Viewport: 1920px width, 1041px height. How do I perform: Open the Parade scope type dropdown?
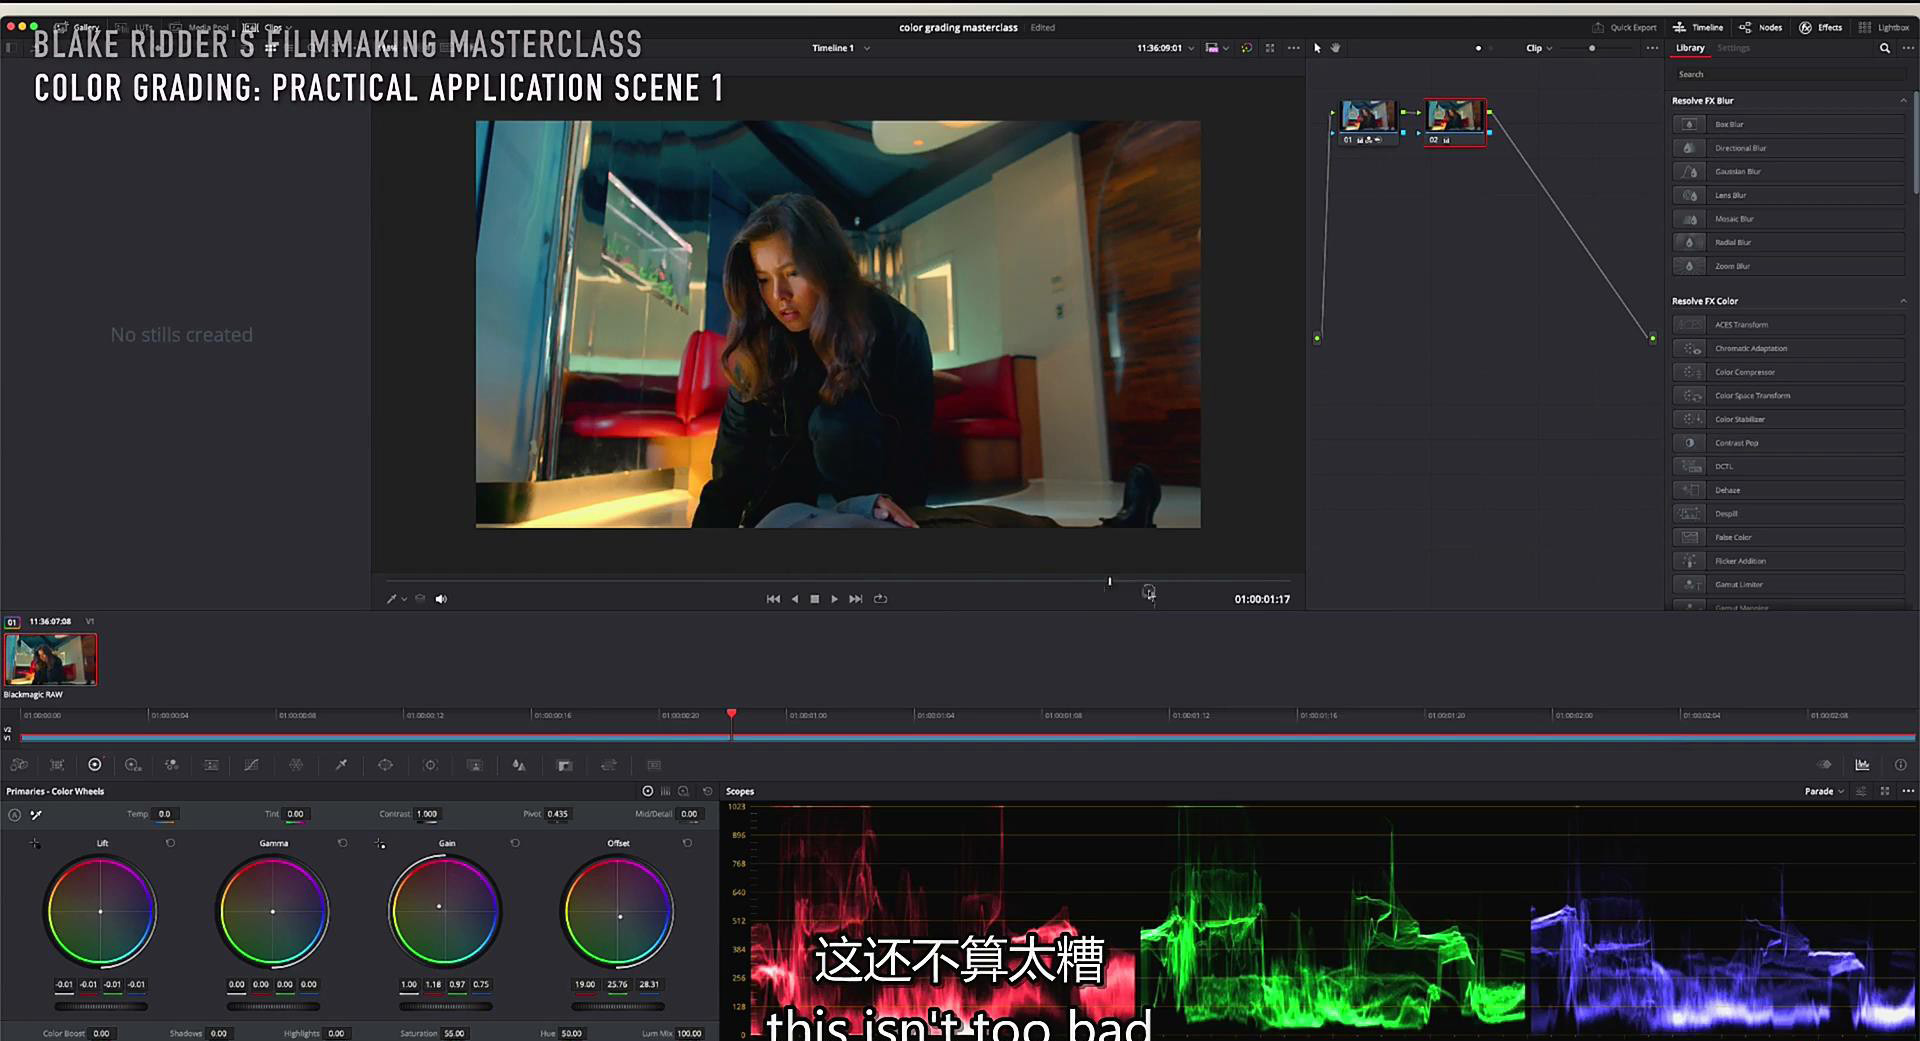[1824, 791]
